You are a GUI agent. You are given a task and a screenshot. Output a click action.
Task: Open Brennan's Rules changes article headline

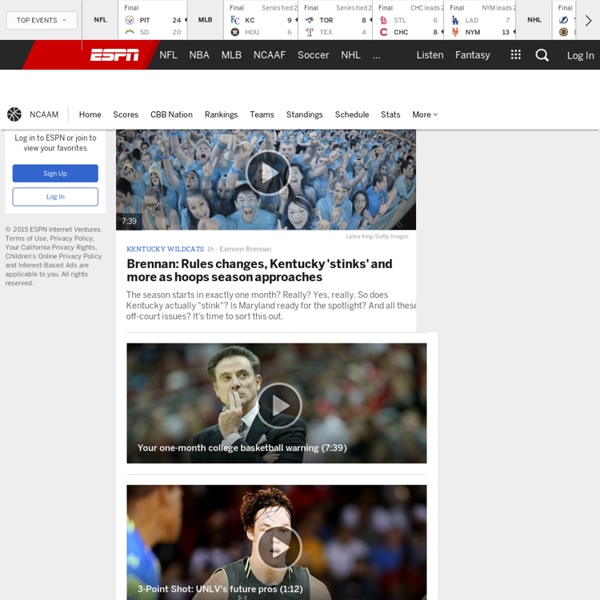pos(258,271)
